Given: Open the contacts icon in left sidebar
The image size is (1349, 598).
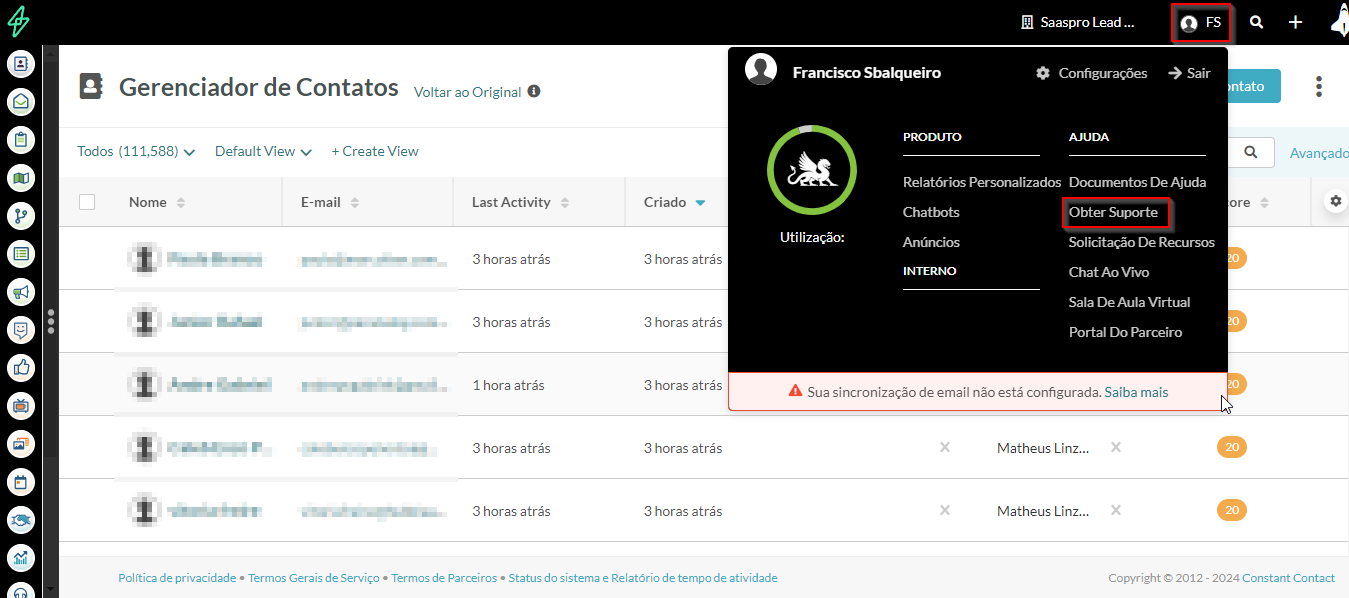Looking at the screenshot, I should (21, 64).
